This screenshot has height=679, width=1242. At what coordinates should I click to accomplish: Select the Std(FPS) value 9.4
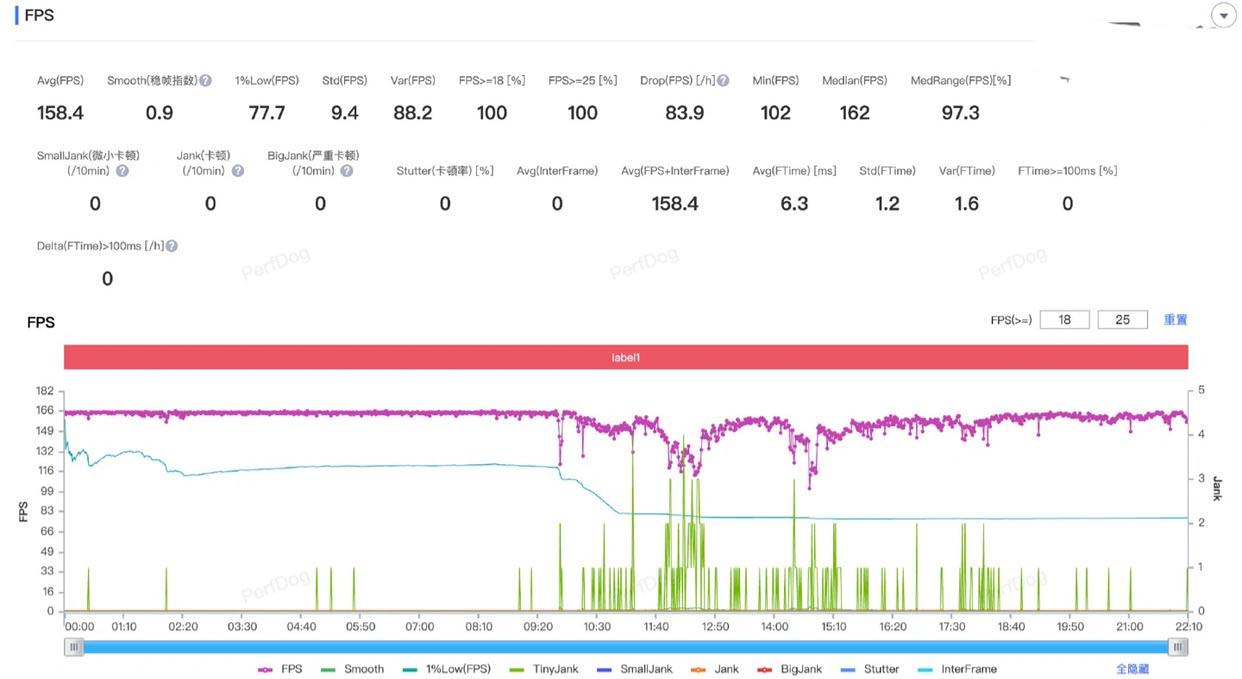click(x=345, y=113)
